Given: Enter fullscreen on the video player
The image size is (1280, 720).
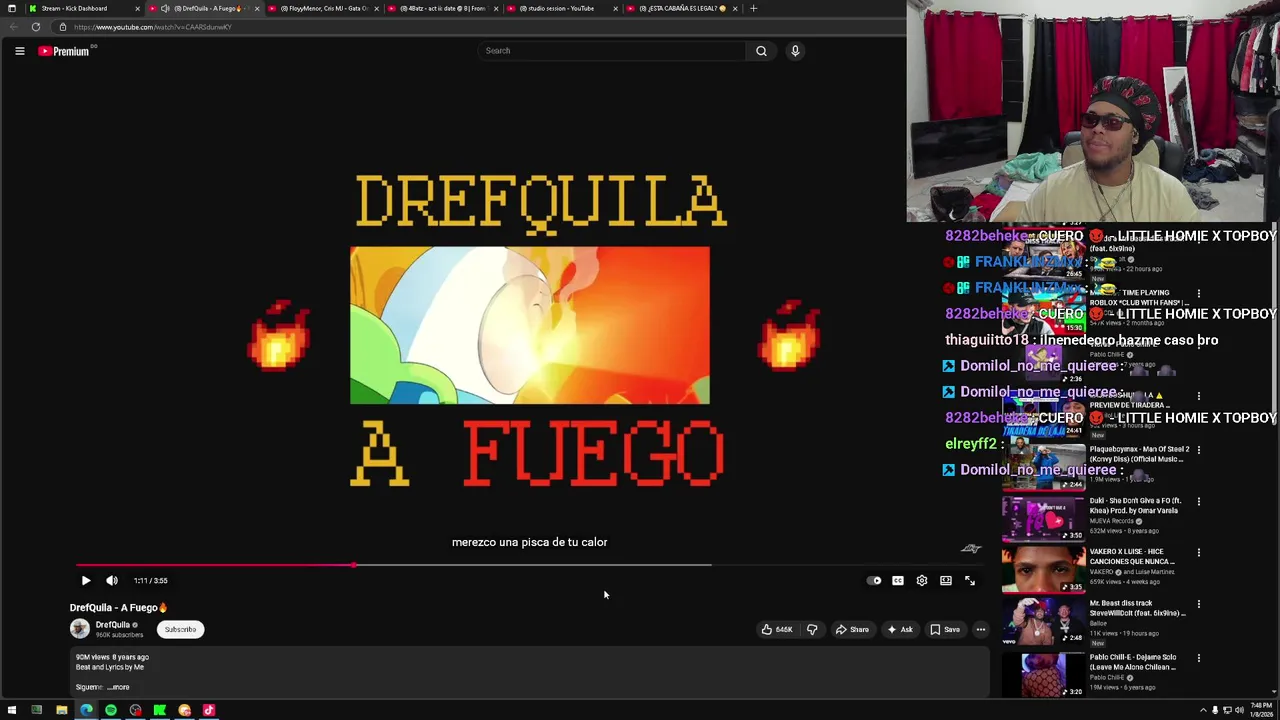Looking at the screenshot, I should click(970, 580).
